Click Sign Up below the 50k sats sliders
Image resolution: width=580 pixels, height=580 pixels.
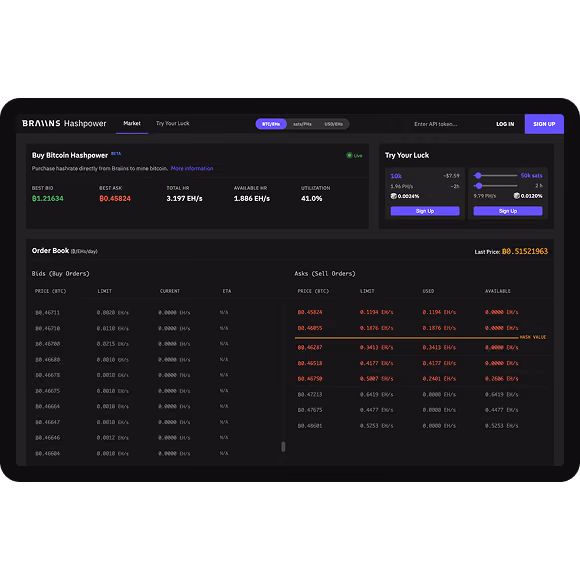pyautogui.click(x=508, y=211)
